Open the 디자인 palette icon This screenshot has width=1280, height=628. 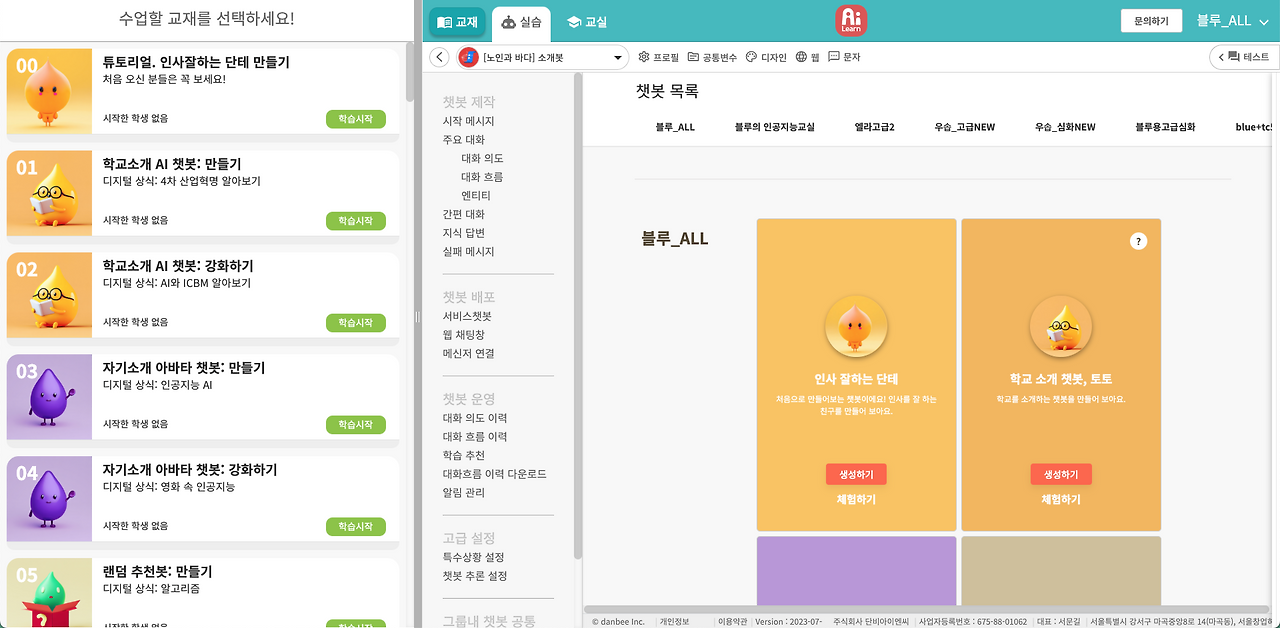coord(751,57)
